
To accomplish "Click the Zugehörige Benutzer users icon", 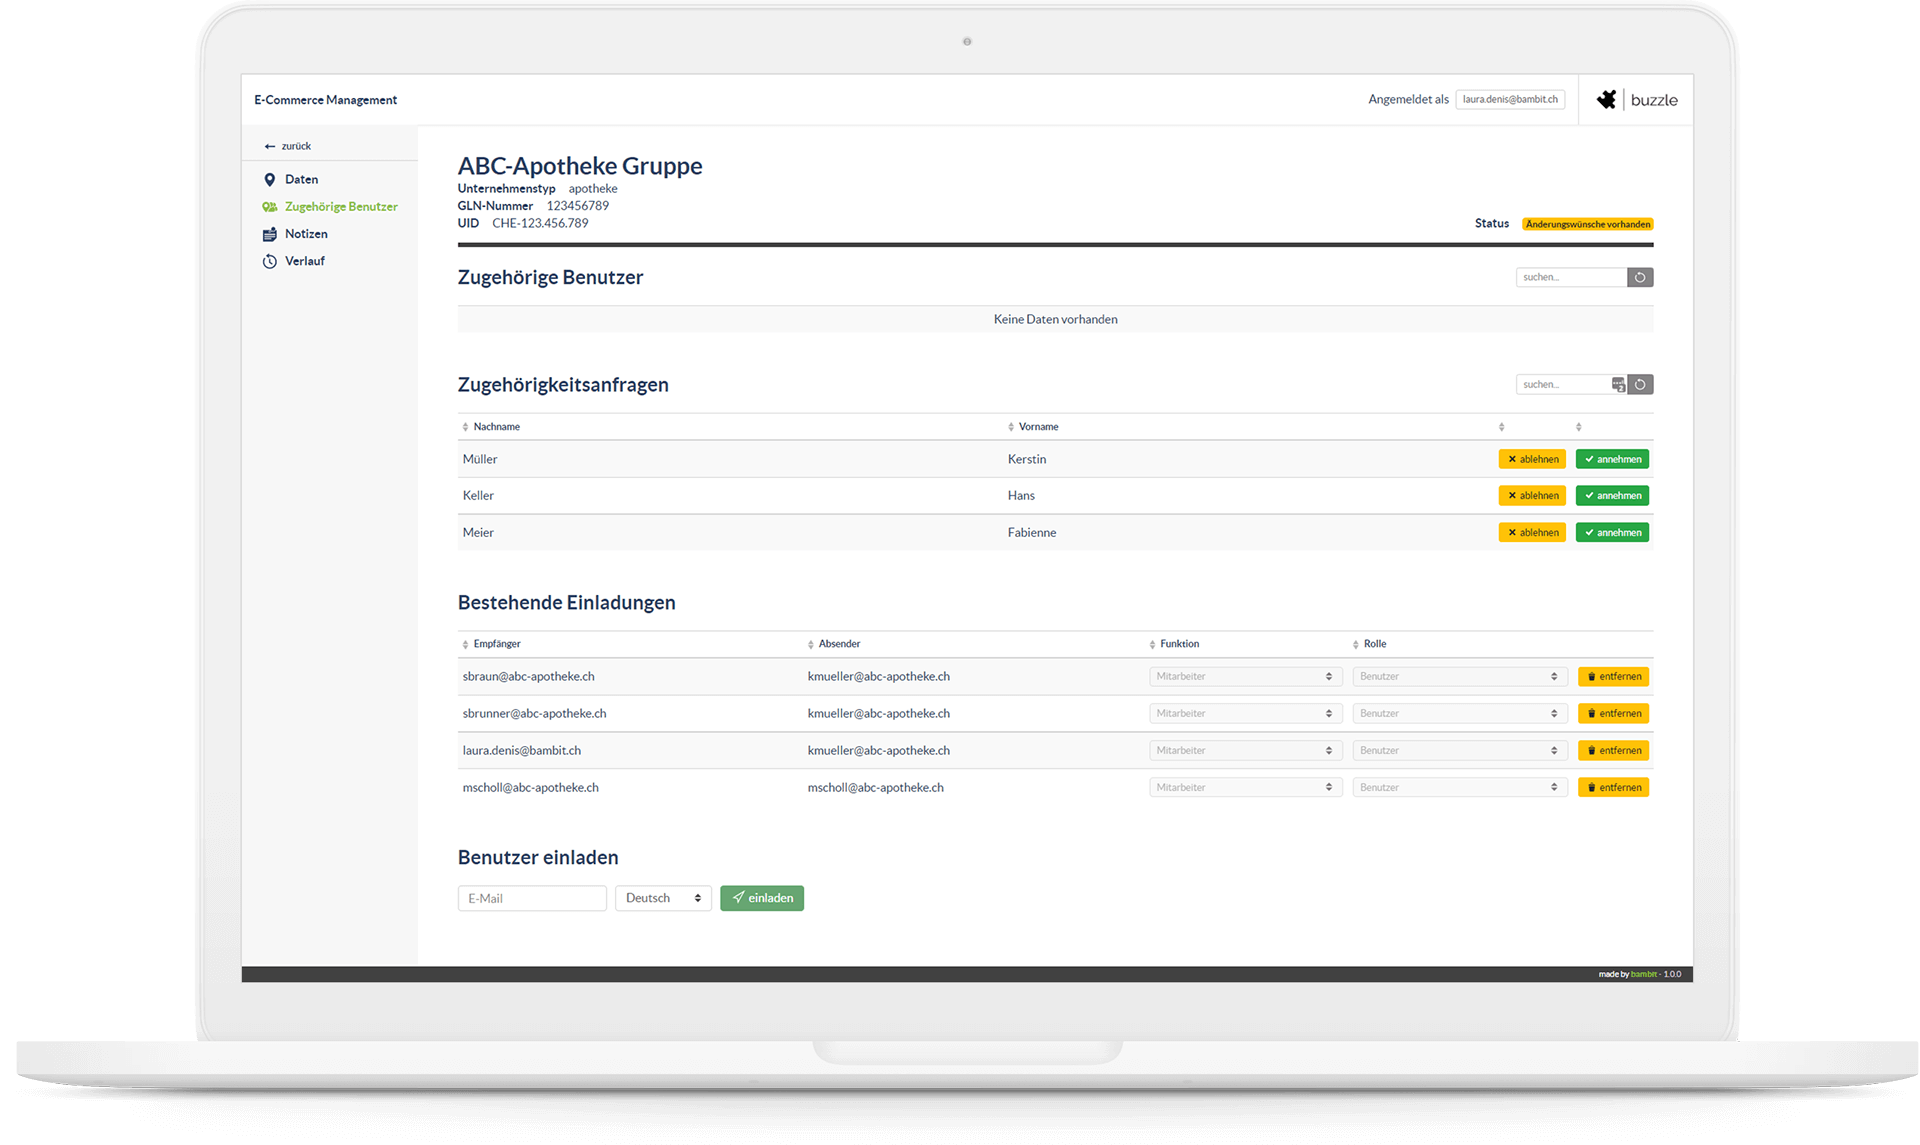I will 270,207.
